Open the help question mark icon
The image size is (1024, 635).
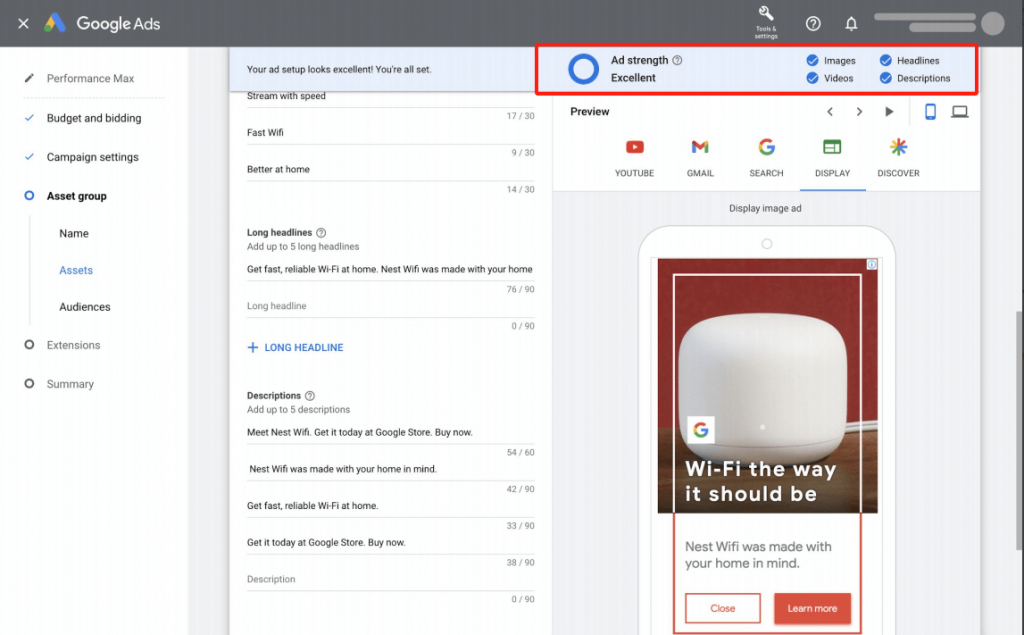(x=813, y=24)
